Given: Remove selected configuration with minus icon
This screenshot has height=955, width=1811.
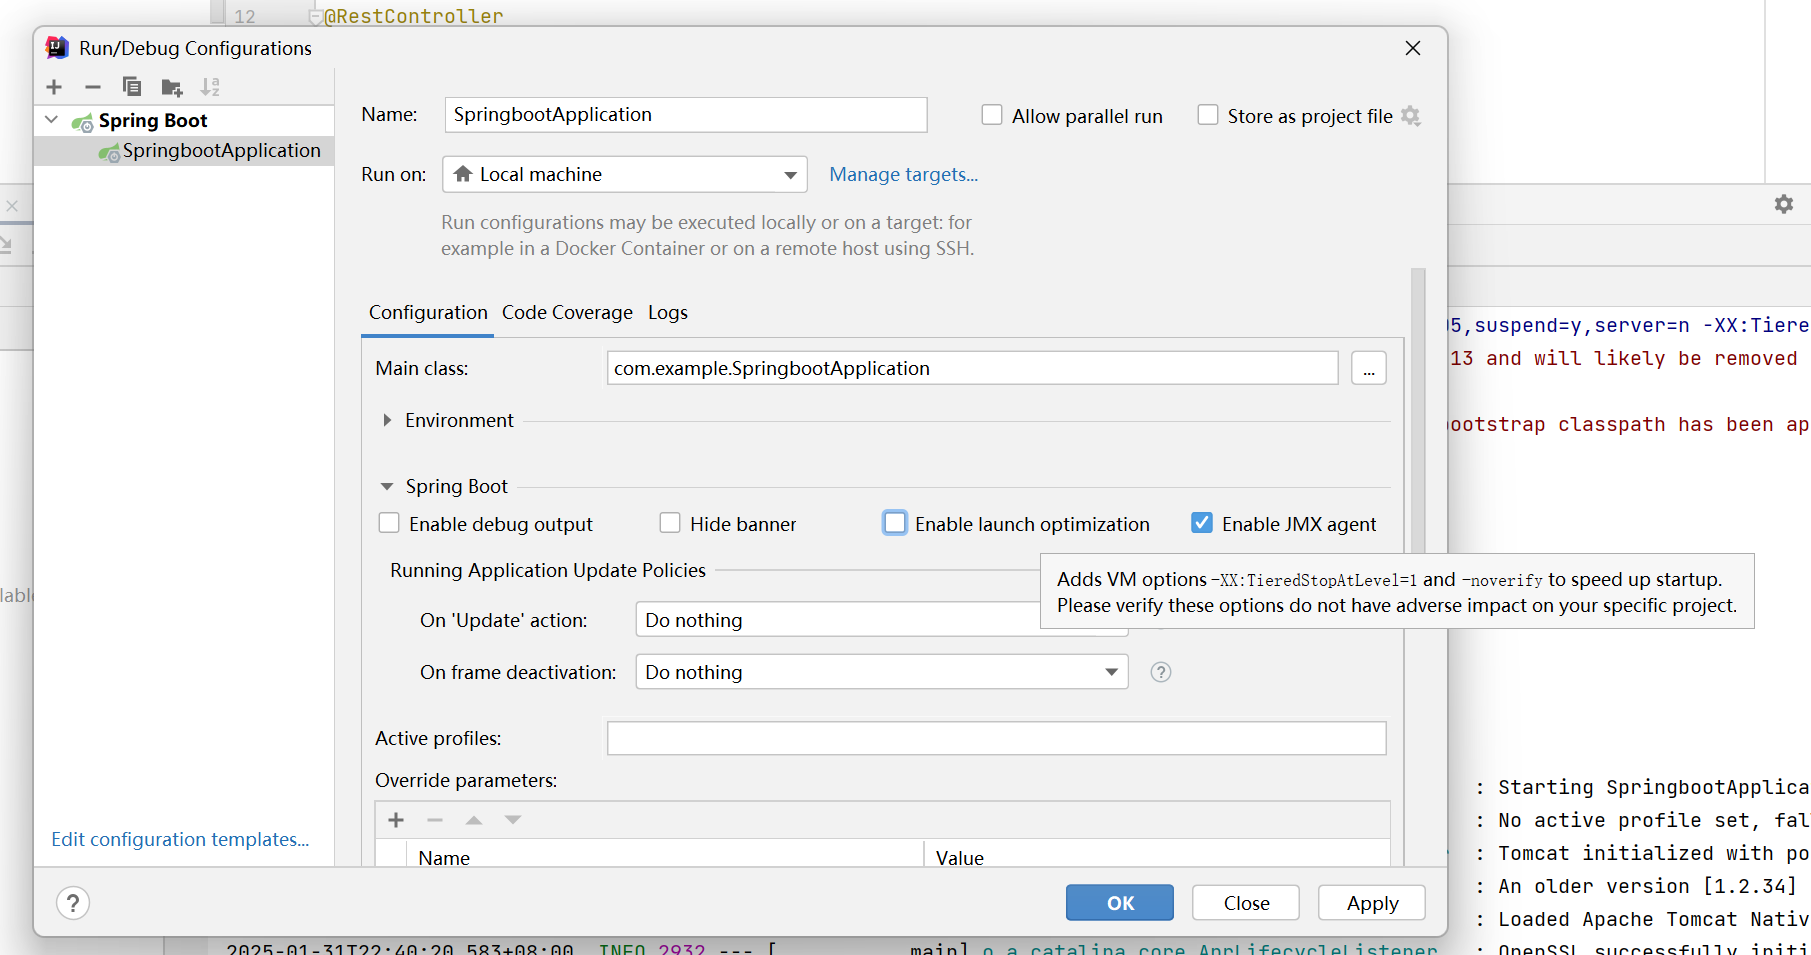Looking at the screenshot, I should coord(93,87).
